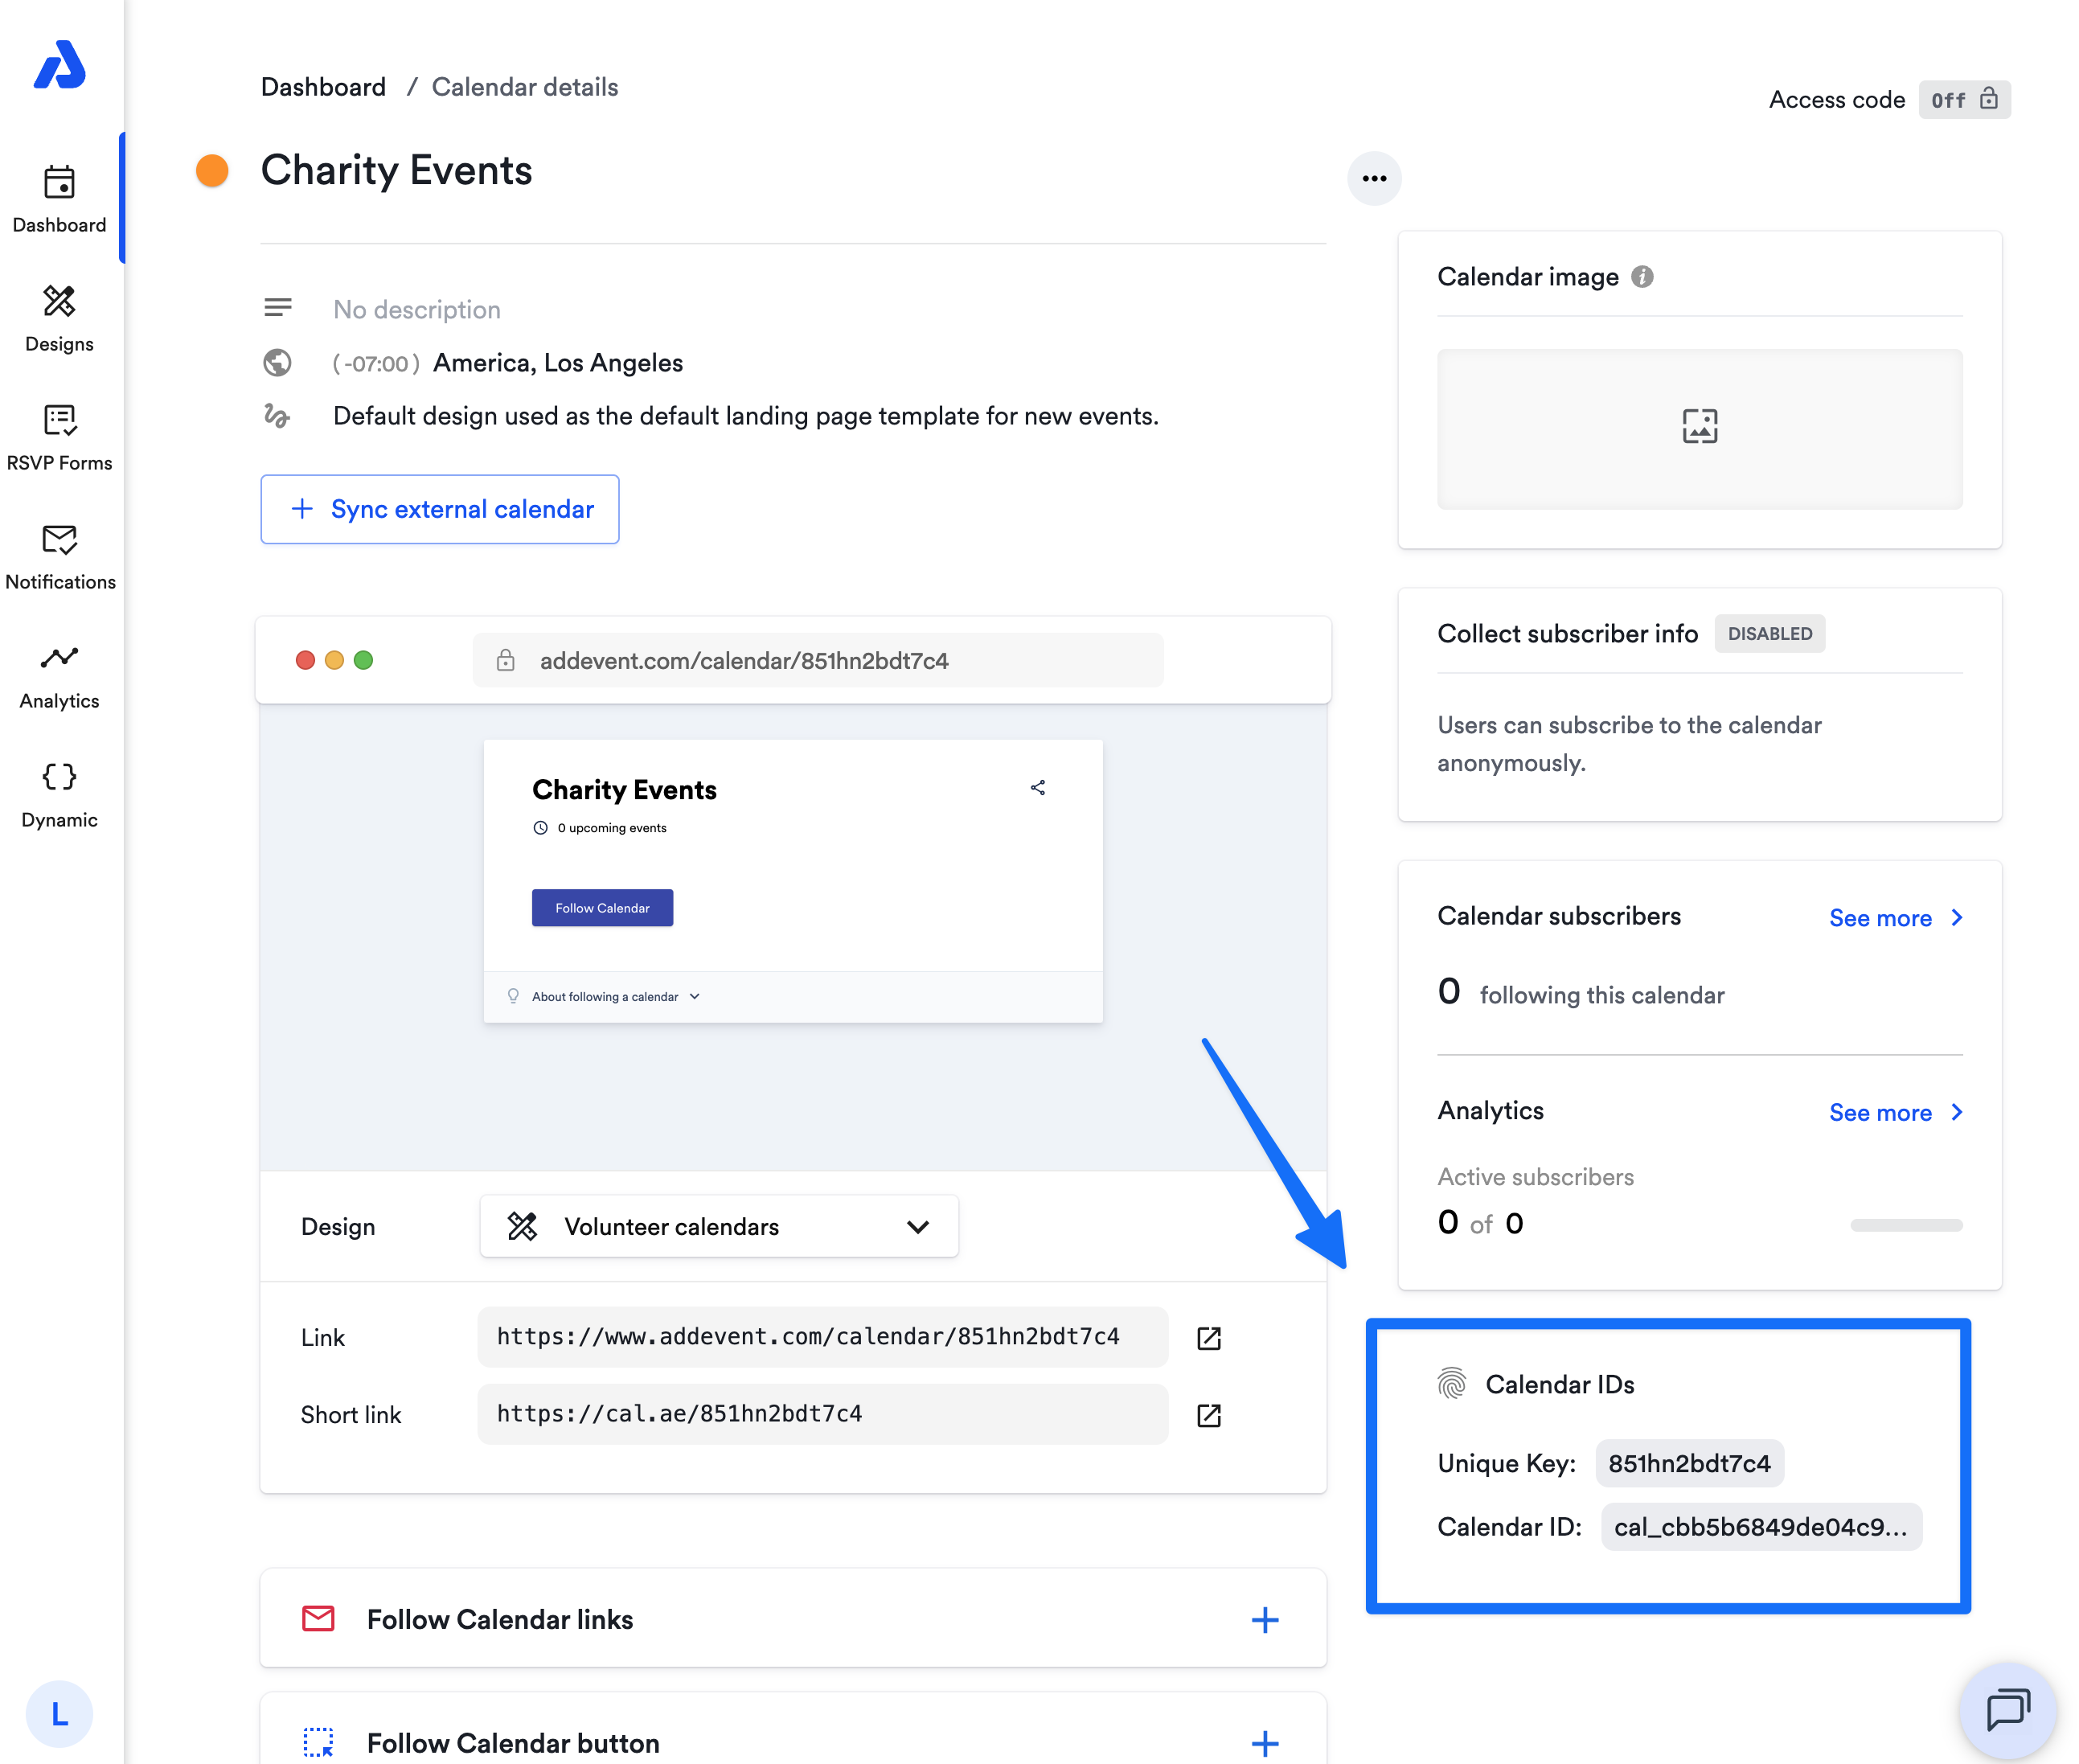Click the calendar Link URL field
This screenshot has width=2079, height=1764.
tap(823, 1337)
